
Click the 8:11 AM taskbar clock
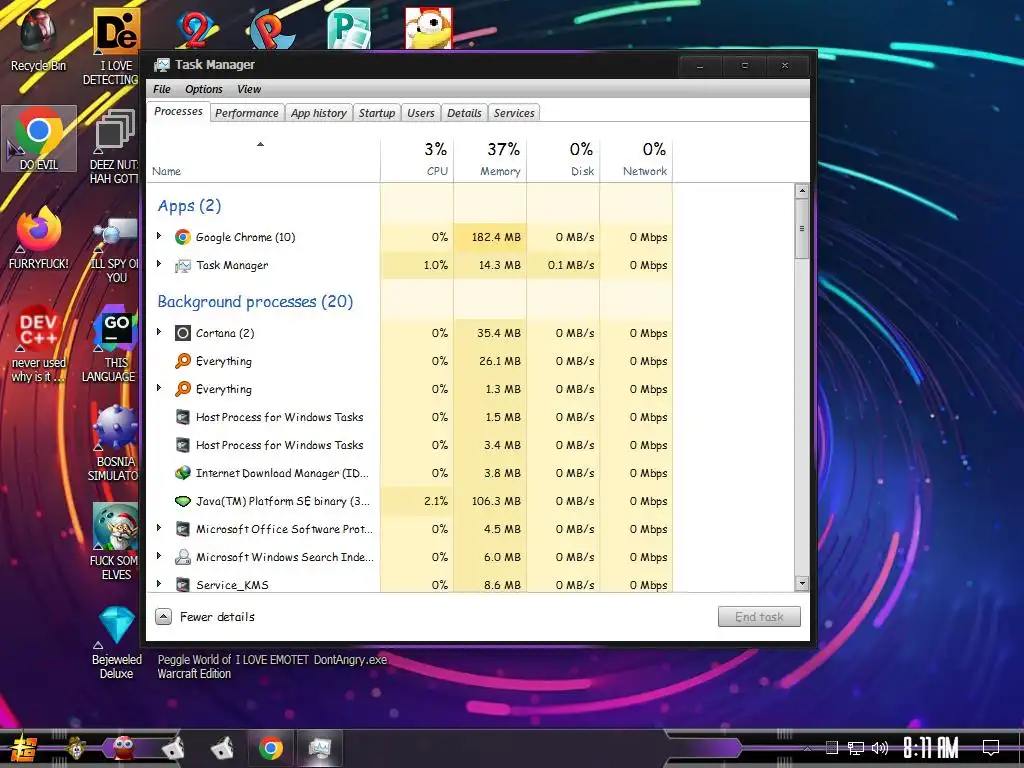point(931,748)
